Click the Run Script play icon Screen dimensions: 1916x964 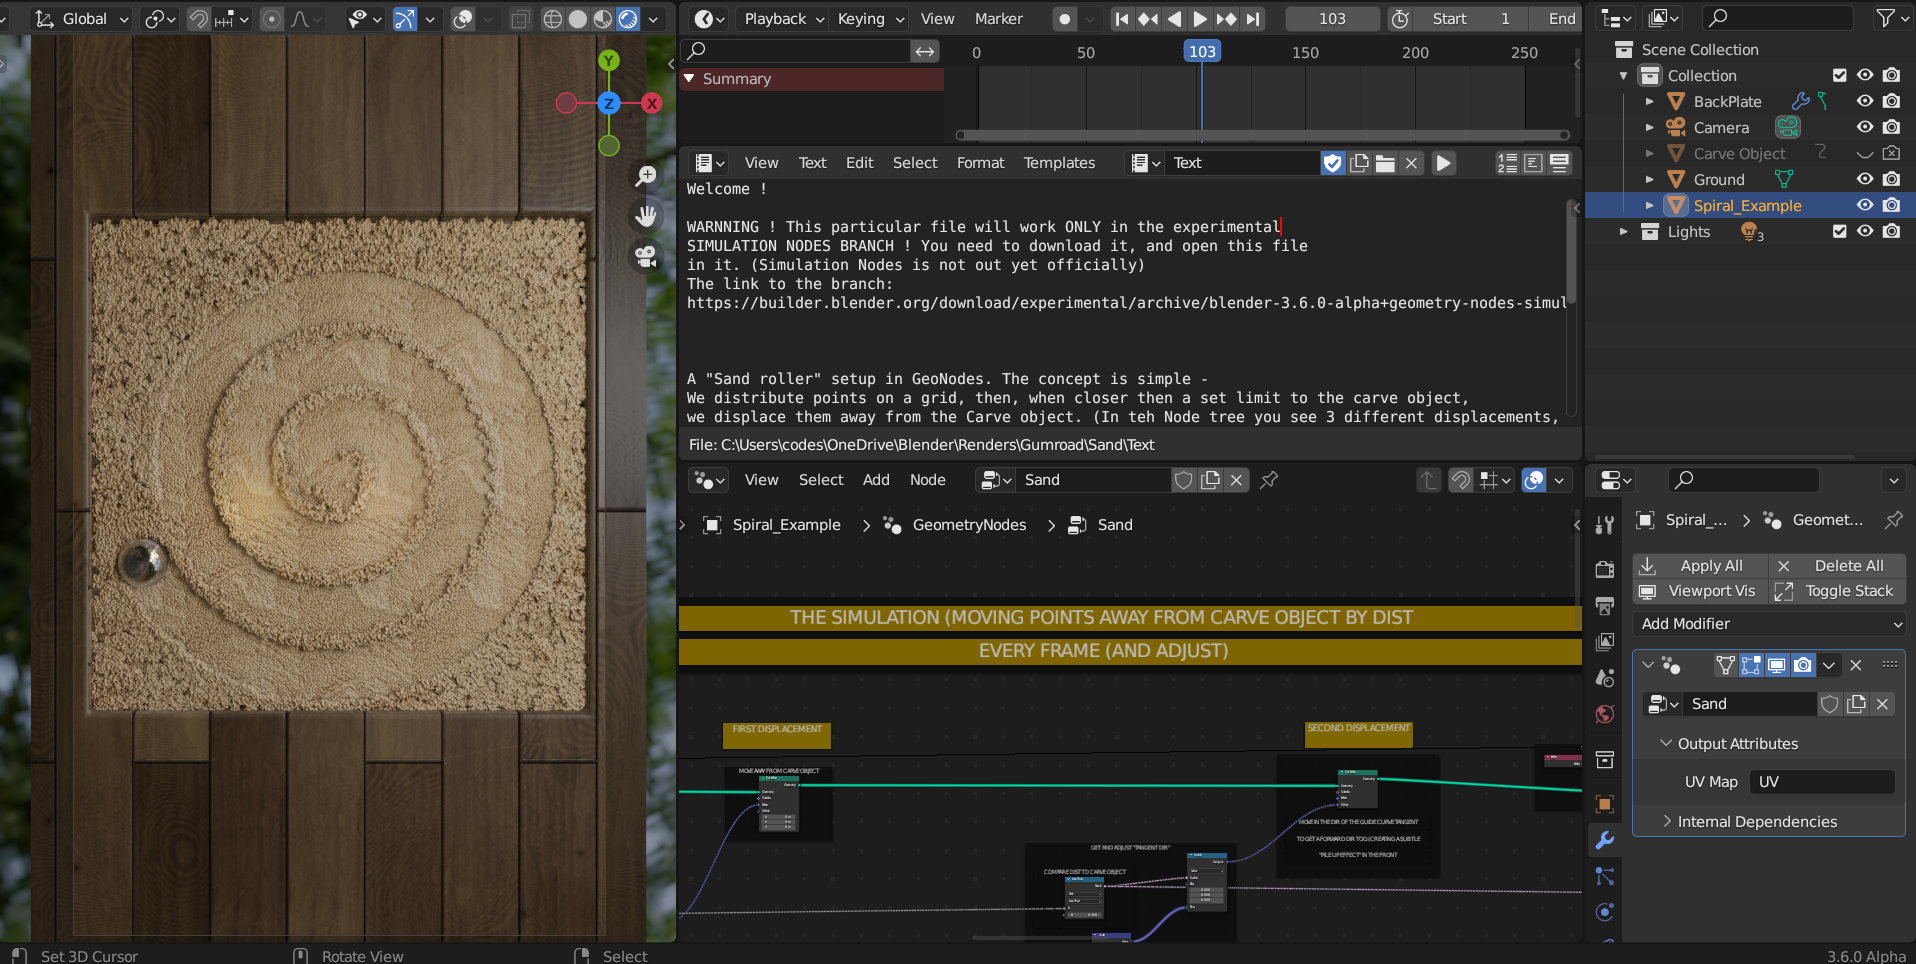pos(1443,163)
